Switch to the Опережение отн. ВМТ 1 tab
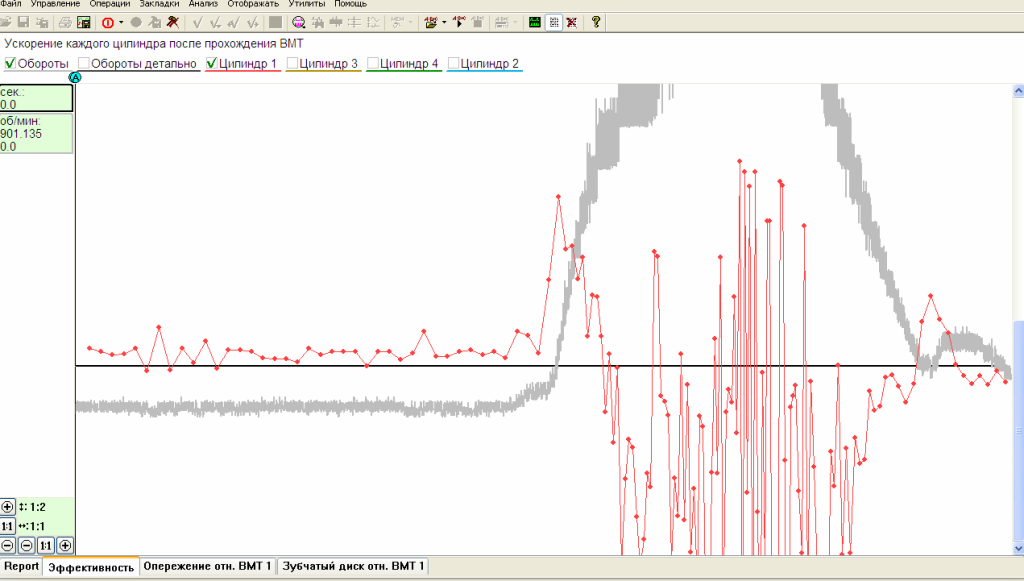 tap(207, 567)
